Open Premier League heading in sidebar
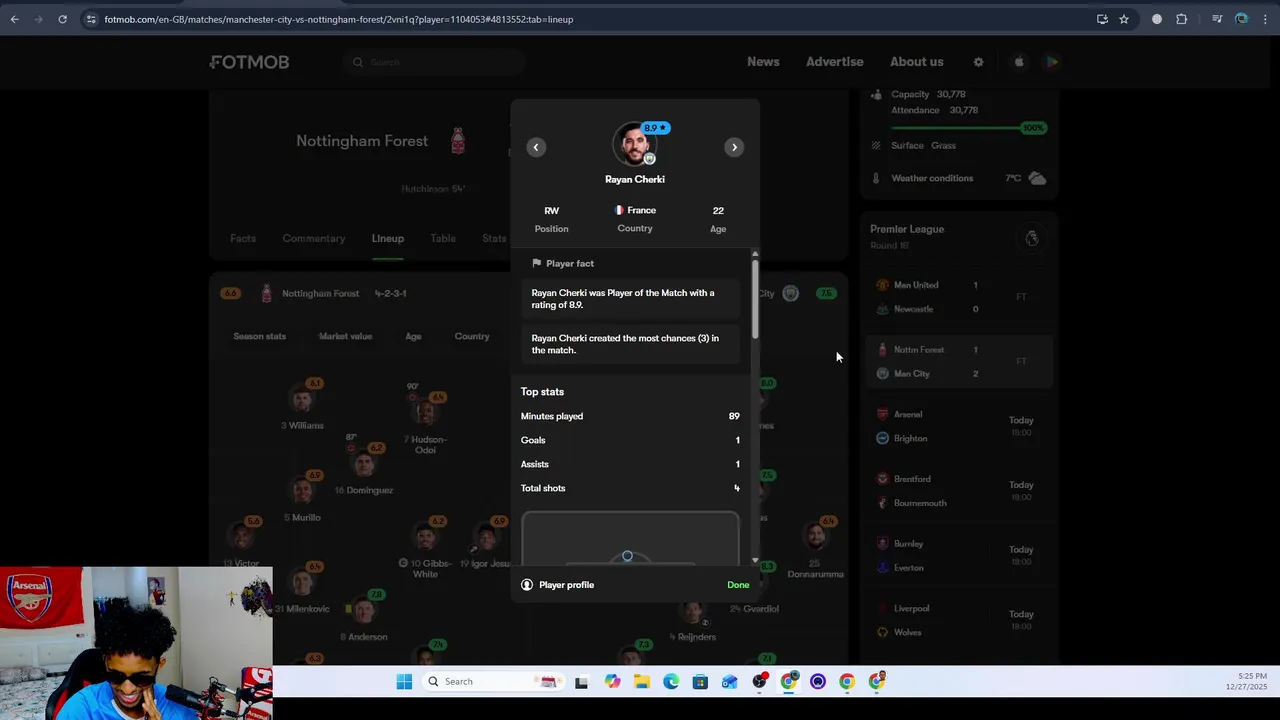Viewport: 1280px width, 720px height. click(907, 229)
